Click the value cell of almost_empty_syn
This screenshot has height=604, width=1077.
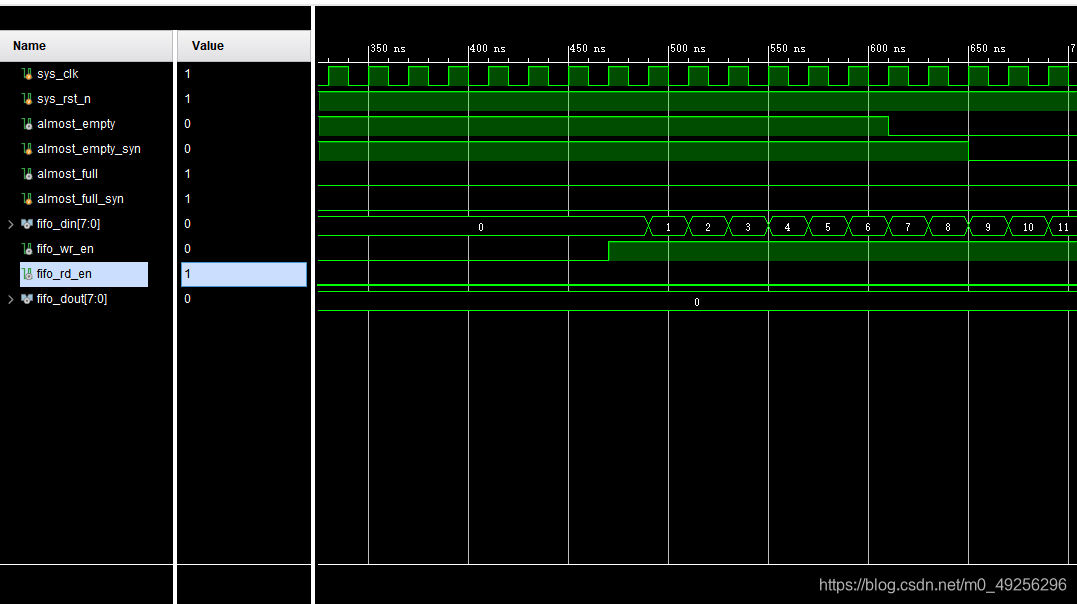tap(244, 148)
